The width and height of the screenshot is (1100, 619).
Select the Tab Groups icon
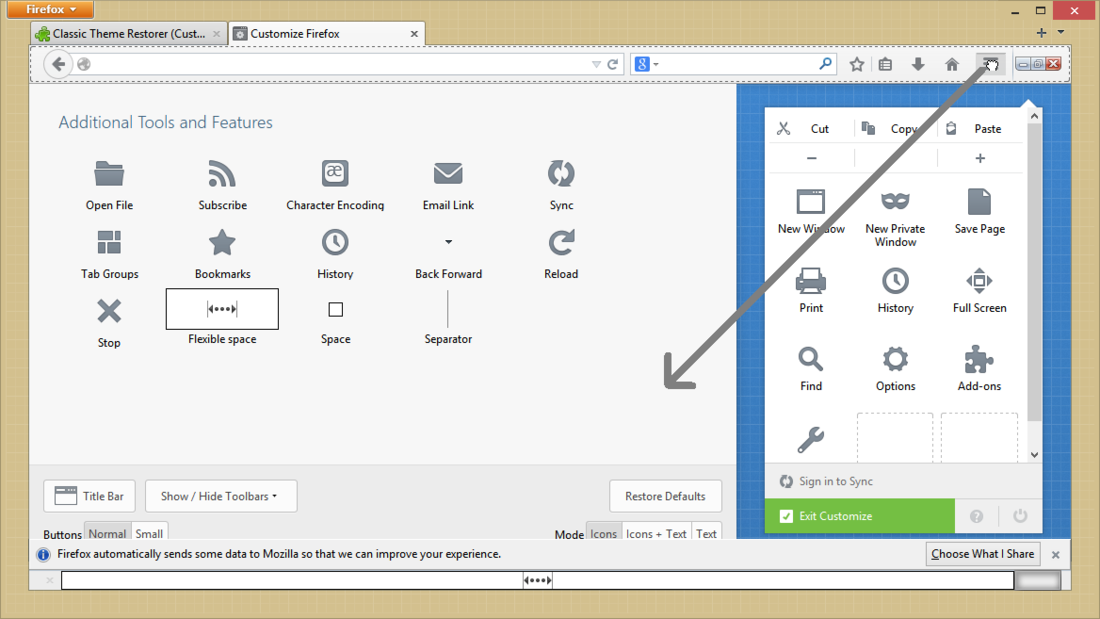coord(109,243)
